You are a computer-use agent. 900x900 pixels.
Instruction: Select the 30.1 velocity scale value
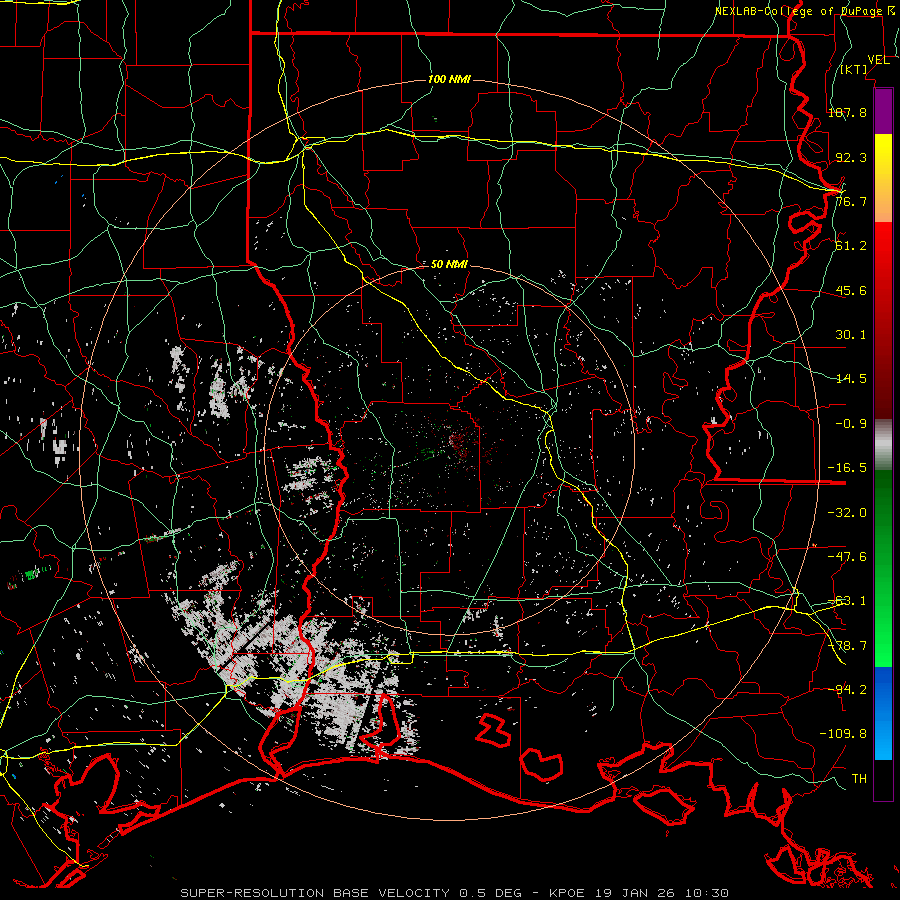pyautogui.click(x=851, y=335)
